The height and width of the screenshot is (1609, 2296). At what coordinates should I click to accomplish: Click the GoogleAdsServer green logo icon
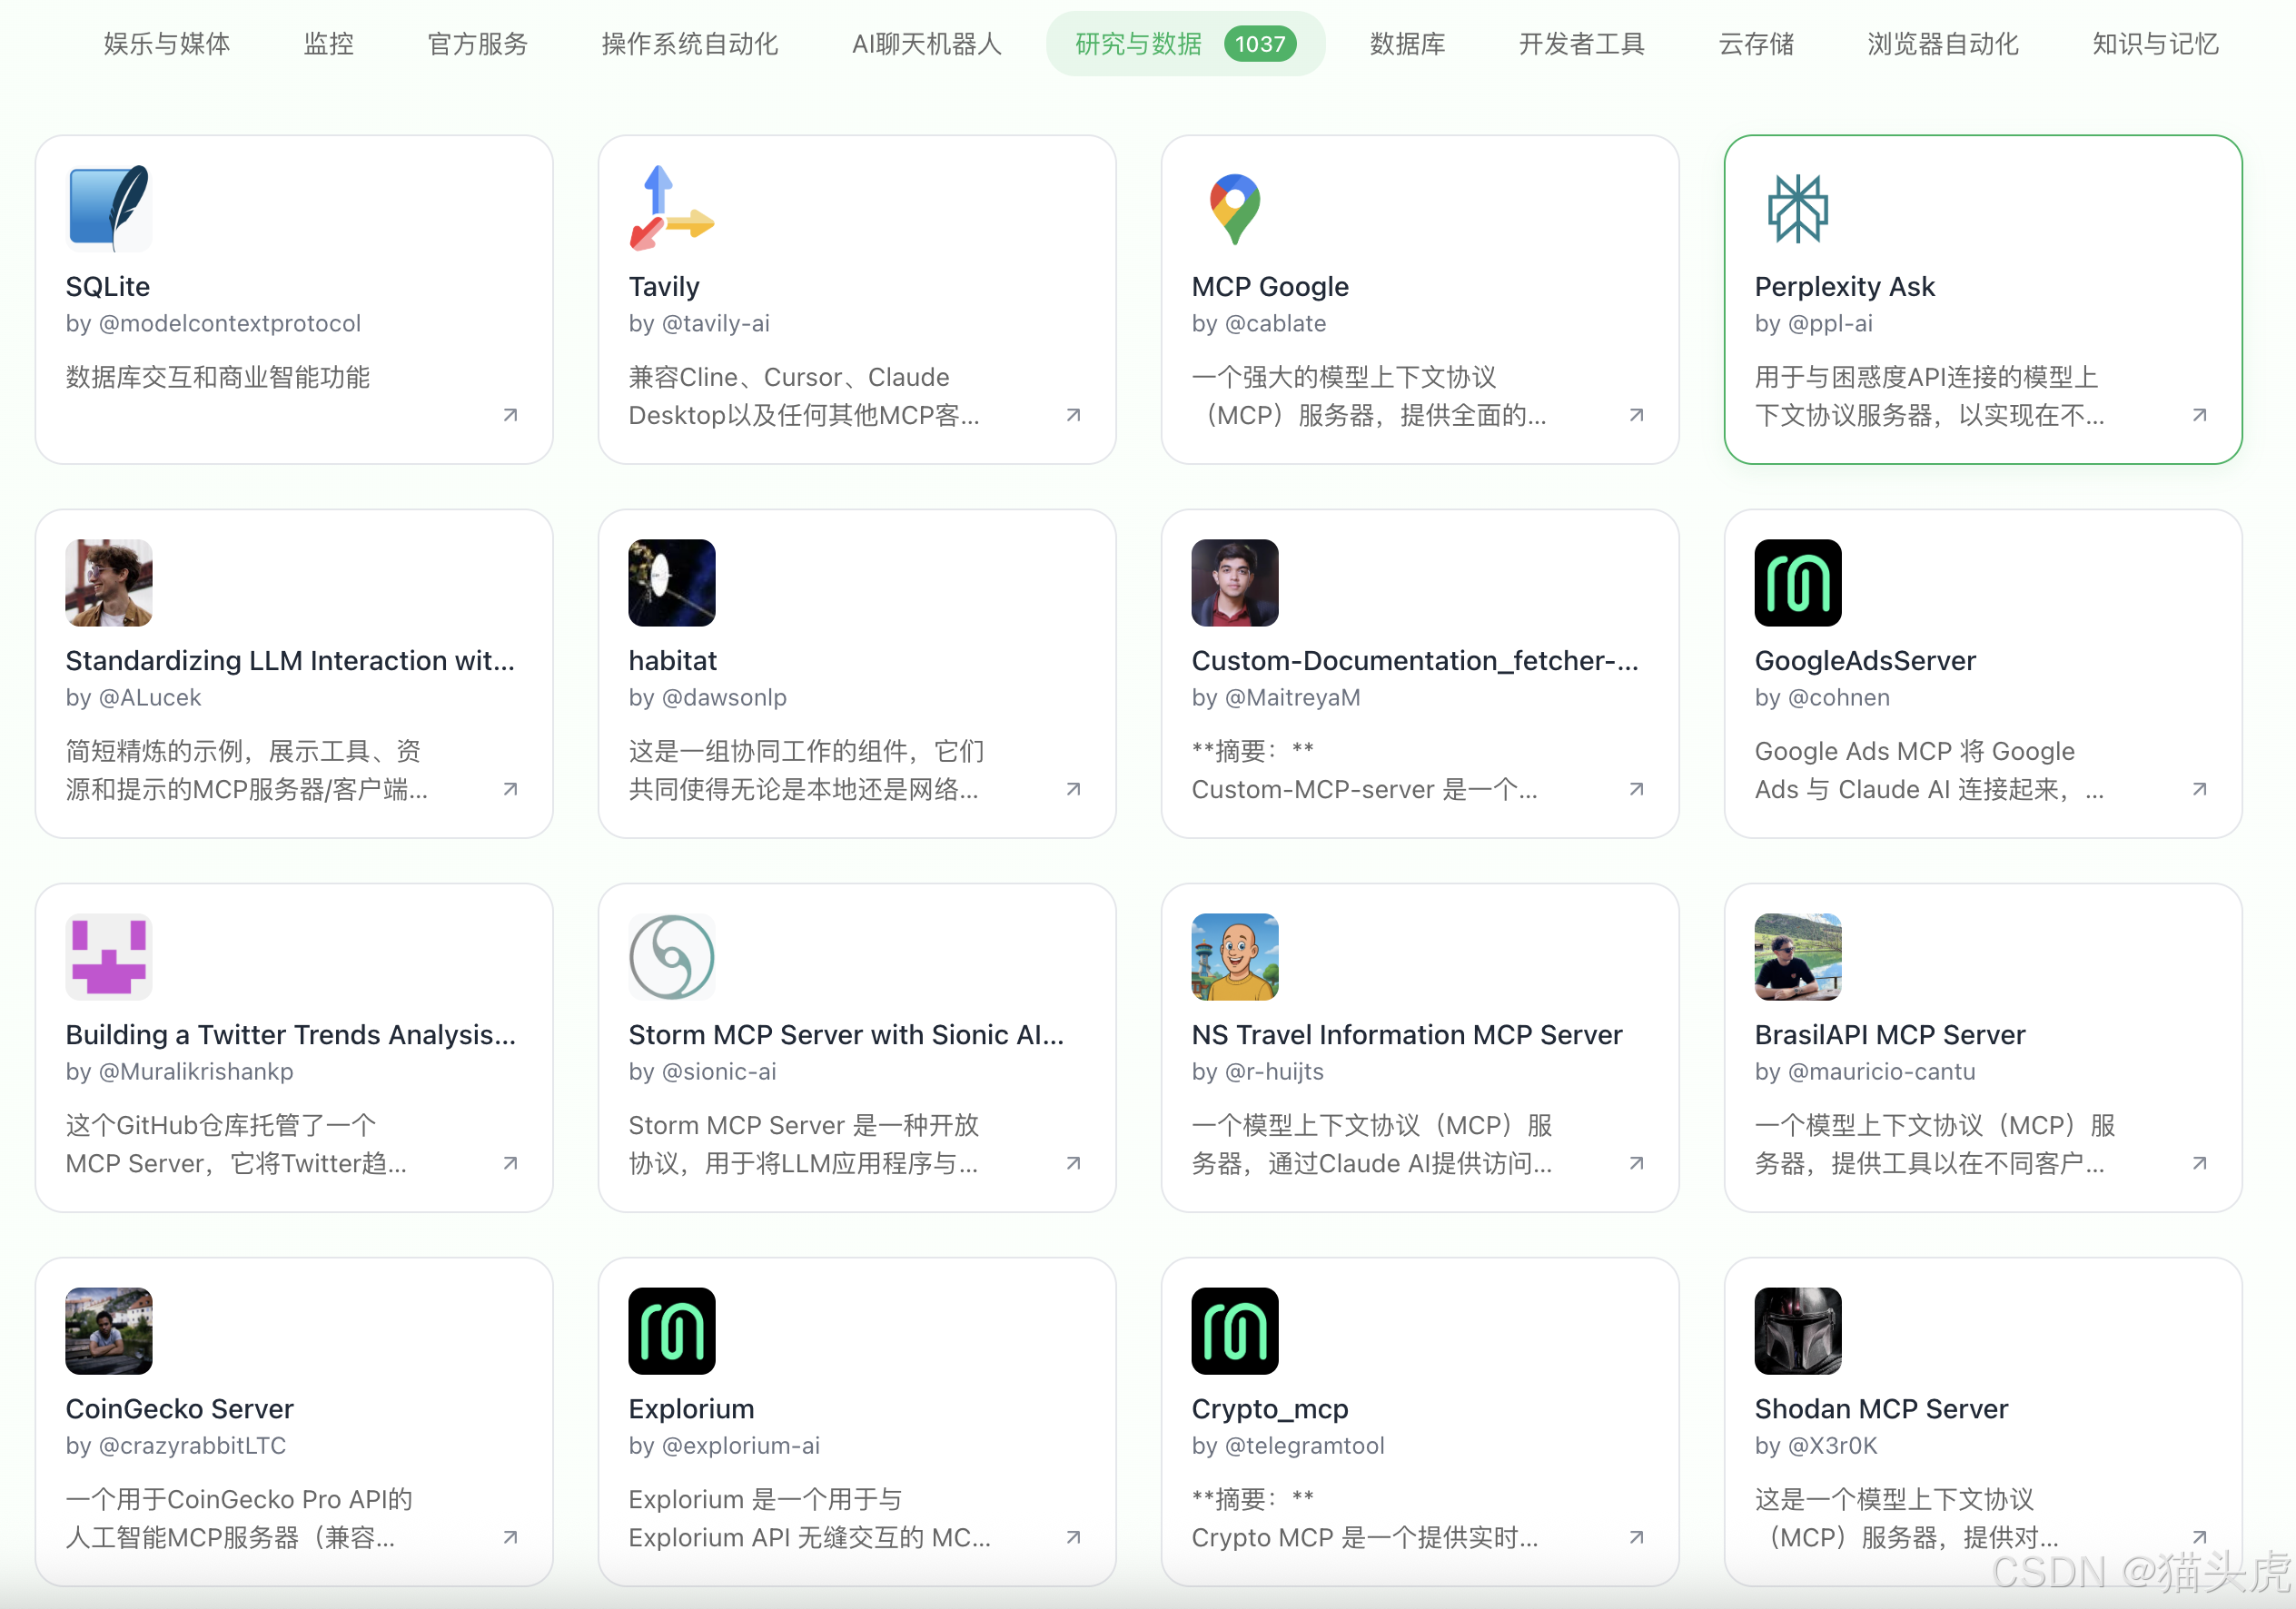[1798, 583]
